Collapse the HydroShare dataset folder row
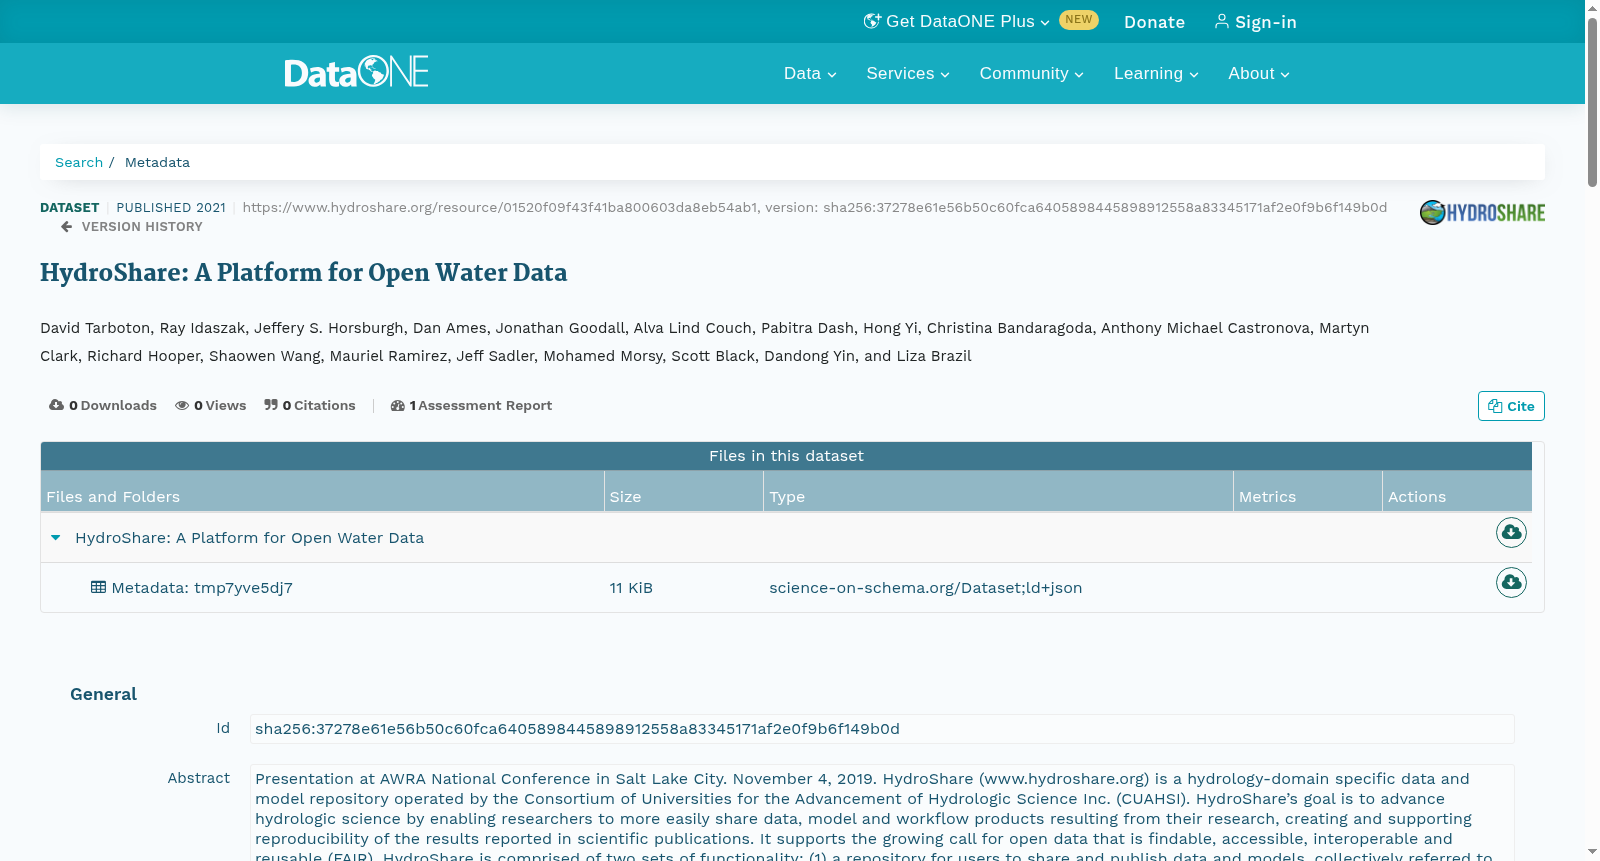The width and height of the screenshot is (1600, 861). (56, 538)
